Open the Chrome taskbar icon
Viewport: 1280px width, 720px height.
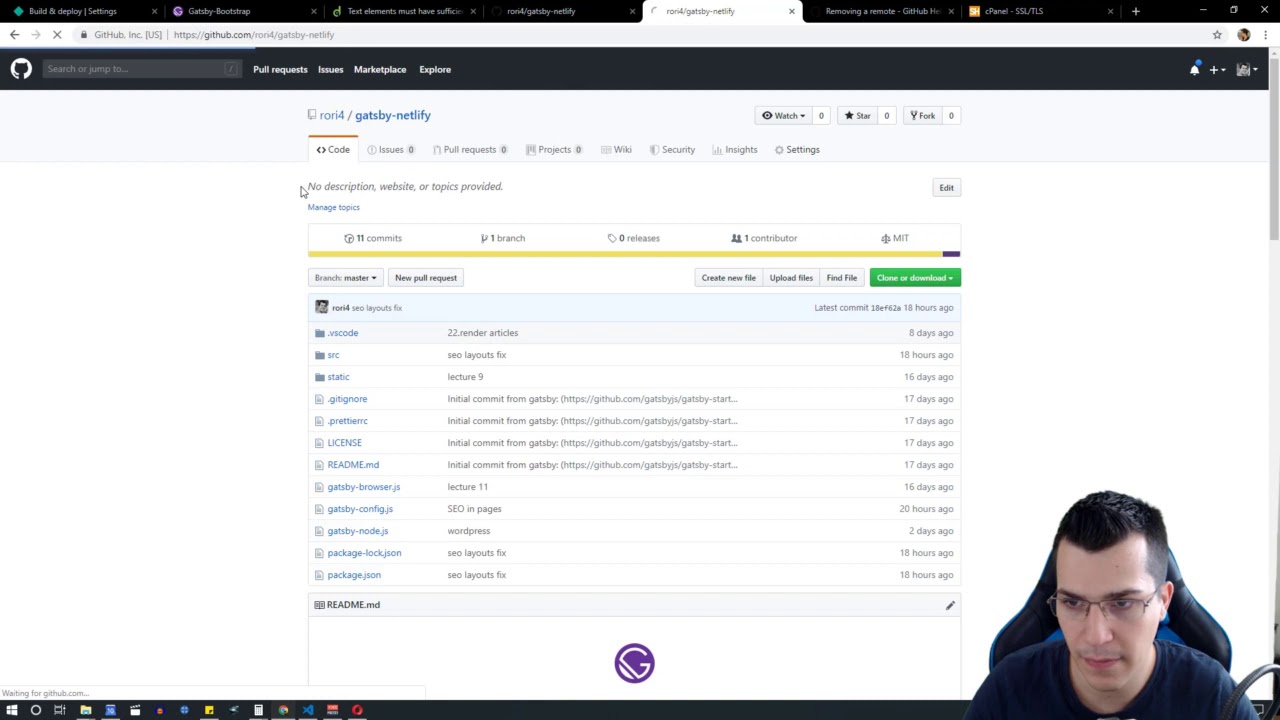[x=283, y=710]
